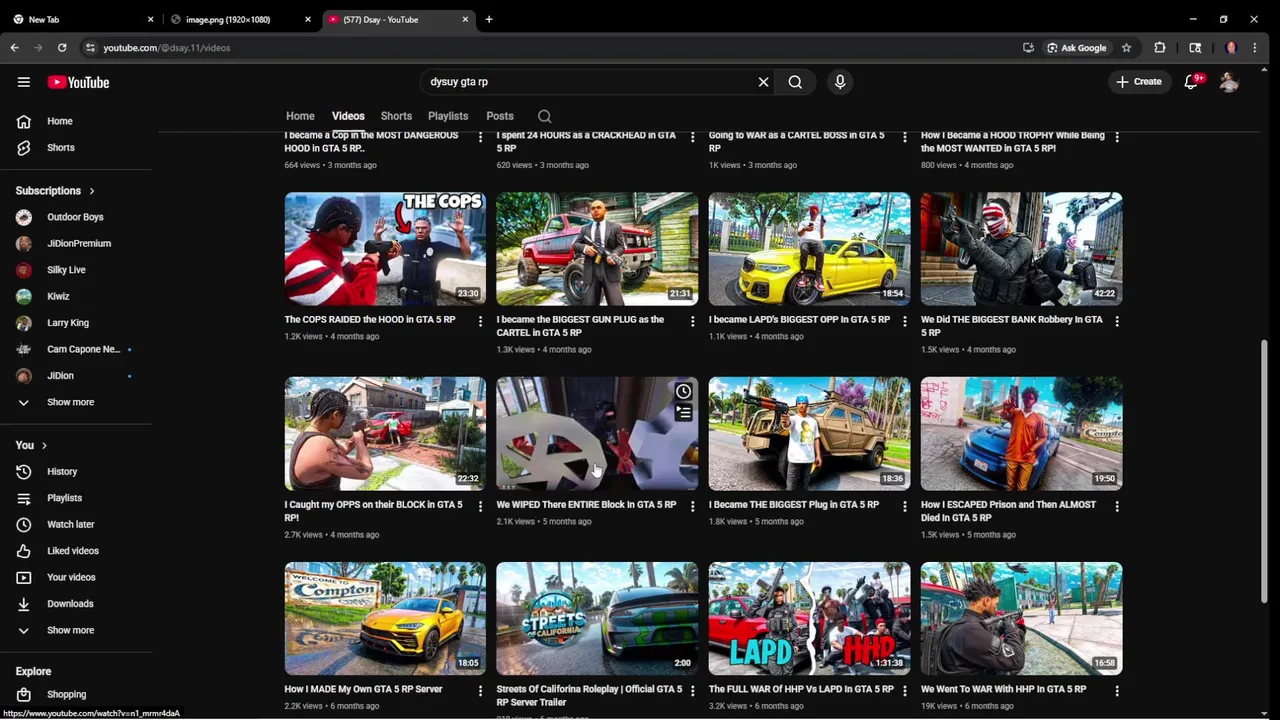Screen dimensions: 1280x720
Task: Close the Dsay YouTube browser tab
Action: (465, 19)
